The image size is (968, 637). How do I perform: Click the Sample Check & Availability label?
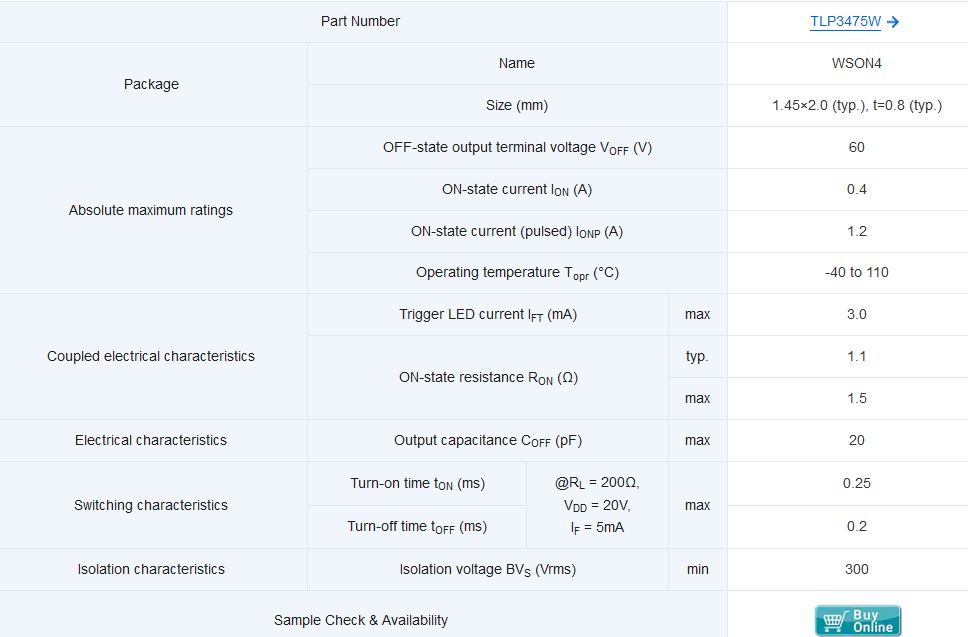pos(361,620)
